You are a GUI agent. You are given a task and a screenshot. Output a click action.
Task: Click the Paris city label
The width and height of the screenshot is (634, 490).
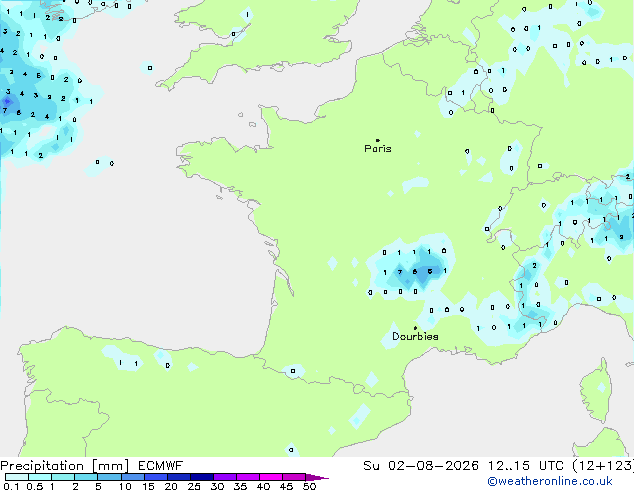pos(378,149)
